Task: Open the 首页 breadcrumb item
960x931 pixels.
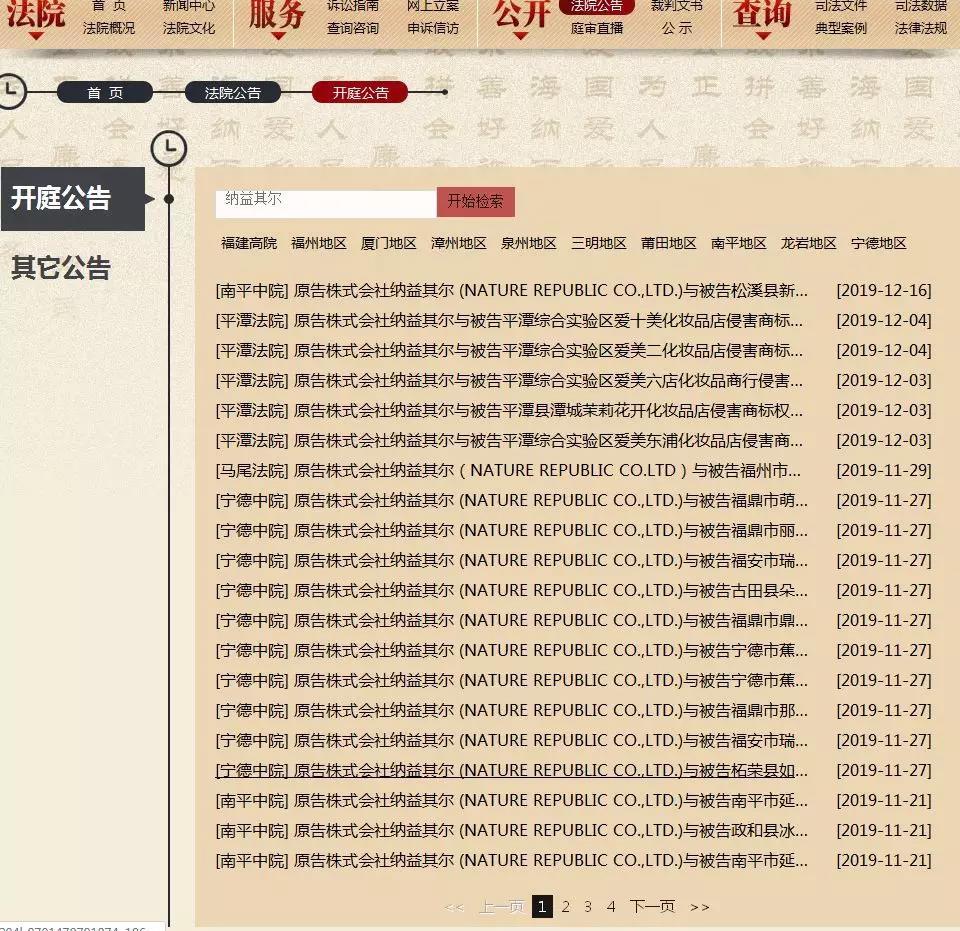Action: coord(106,91)
